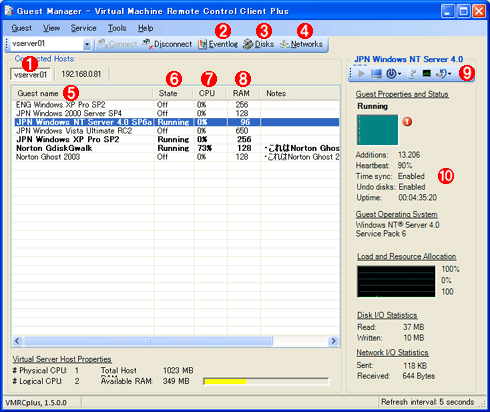Click the JPN Windows NT Server 4.0 panel title
490x412 pixels.
point(408,59)
